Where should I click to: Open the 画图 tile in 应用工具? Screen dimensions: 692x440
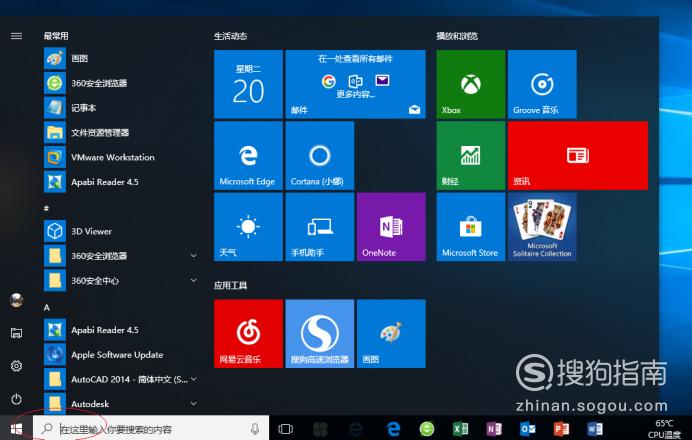click(391, 334)
